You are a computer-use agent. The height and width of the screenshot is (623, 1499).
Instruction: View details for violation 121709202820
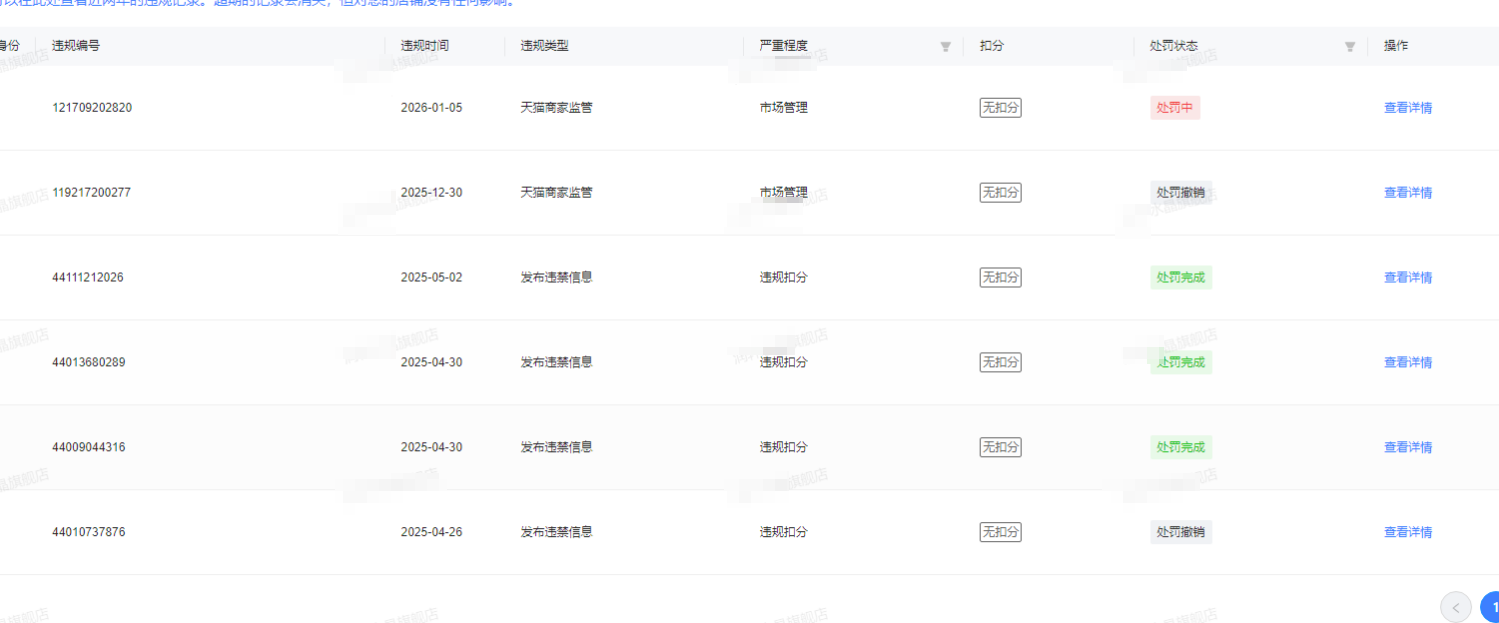click(1407, 108)
